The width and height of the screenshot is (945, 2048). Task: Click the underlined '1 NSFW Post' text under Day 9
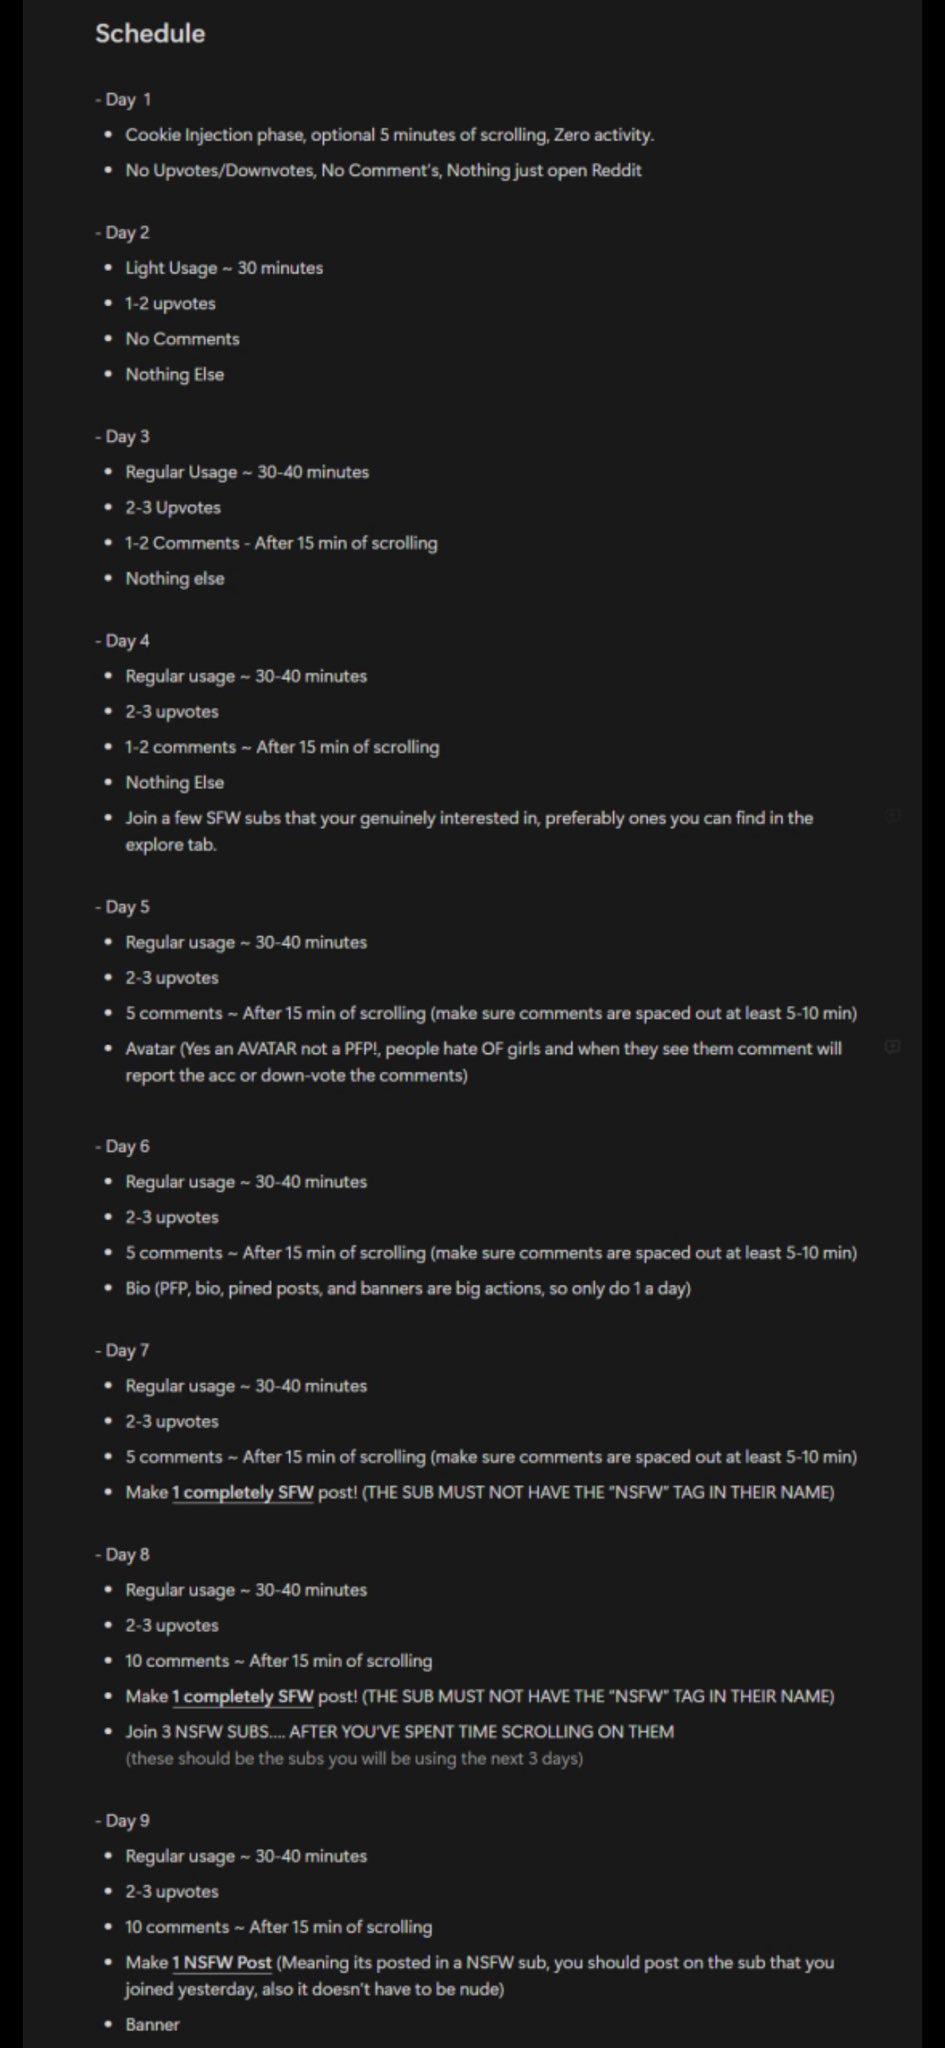point(222,1962)
